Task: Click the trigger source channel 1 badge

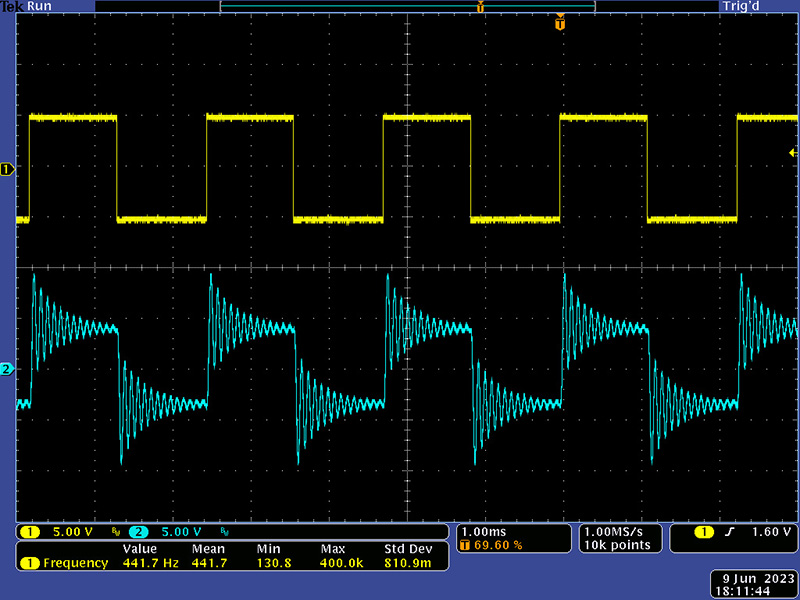Action: coord(705,531)
